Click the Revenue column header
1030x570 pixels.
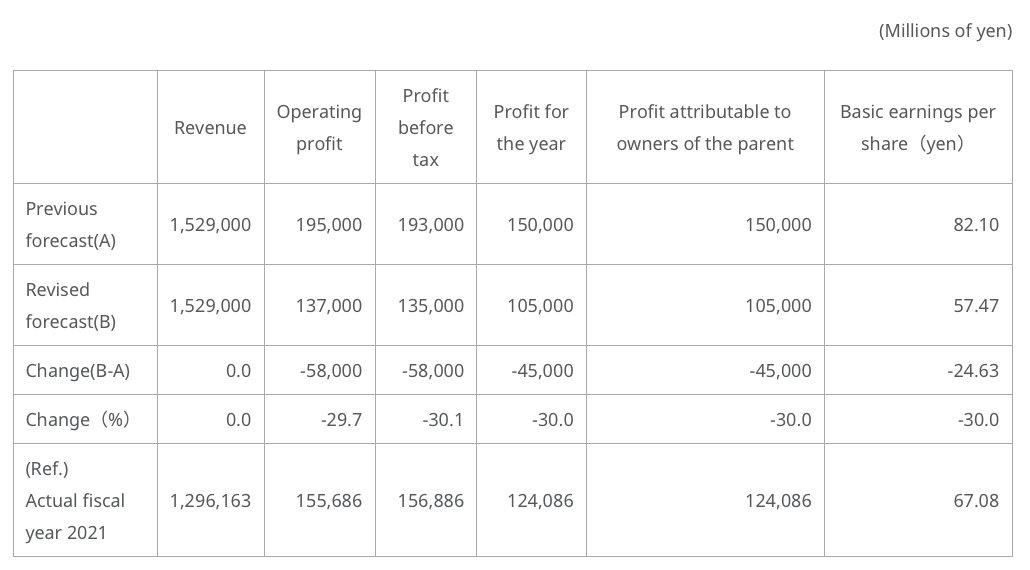point(210,127)
